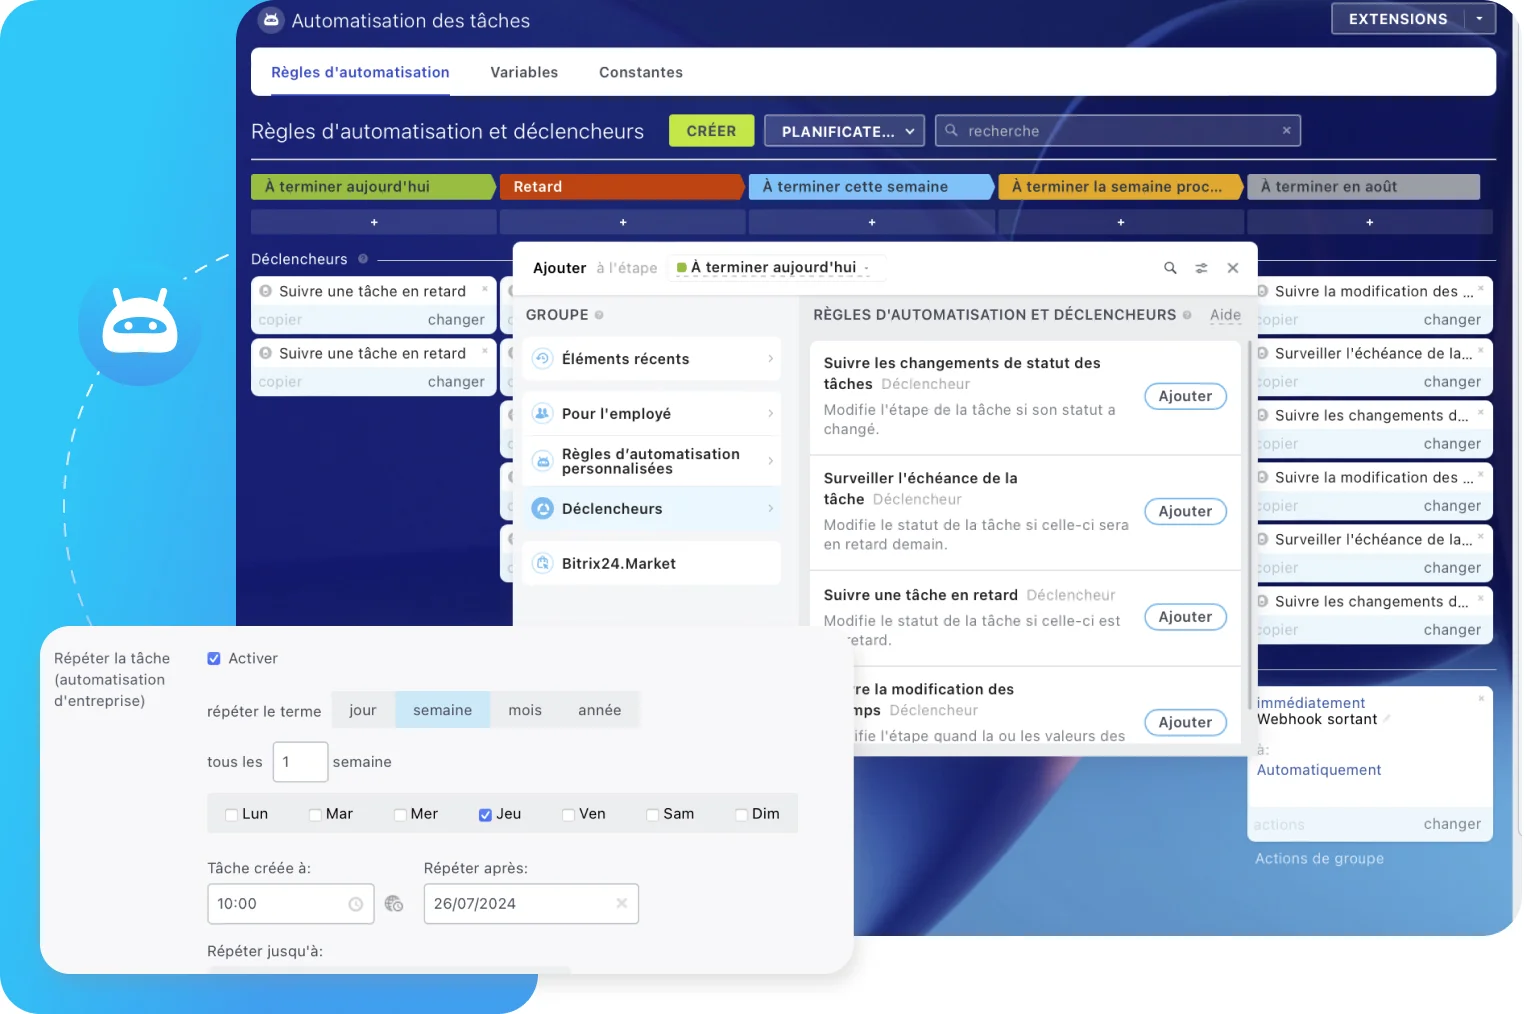Click Ajouter for Surveiller l'échéance de la tâche
Viewport: 1524px width, 1014px height.
[1184, 511]
